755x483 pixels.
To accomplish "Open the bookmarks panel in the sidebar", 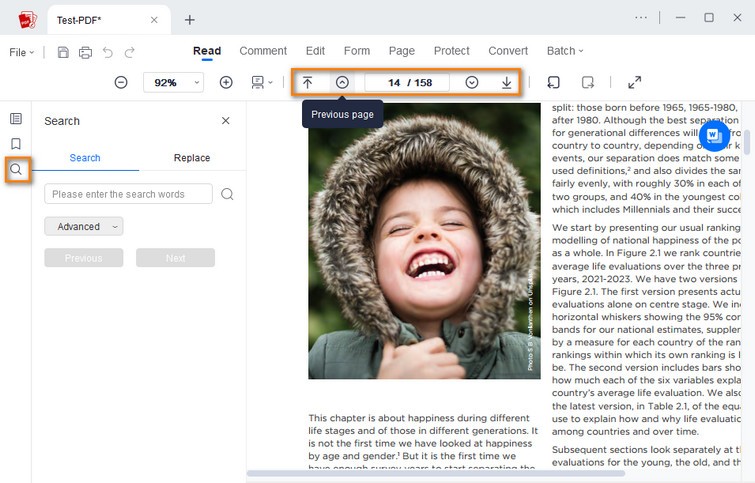I will coord(16,144).
